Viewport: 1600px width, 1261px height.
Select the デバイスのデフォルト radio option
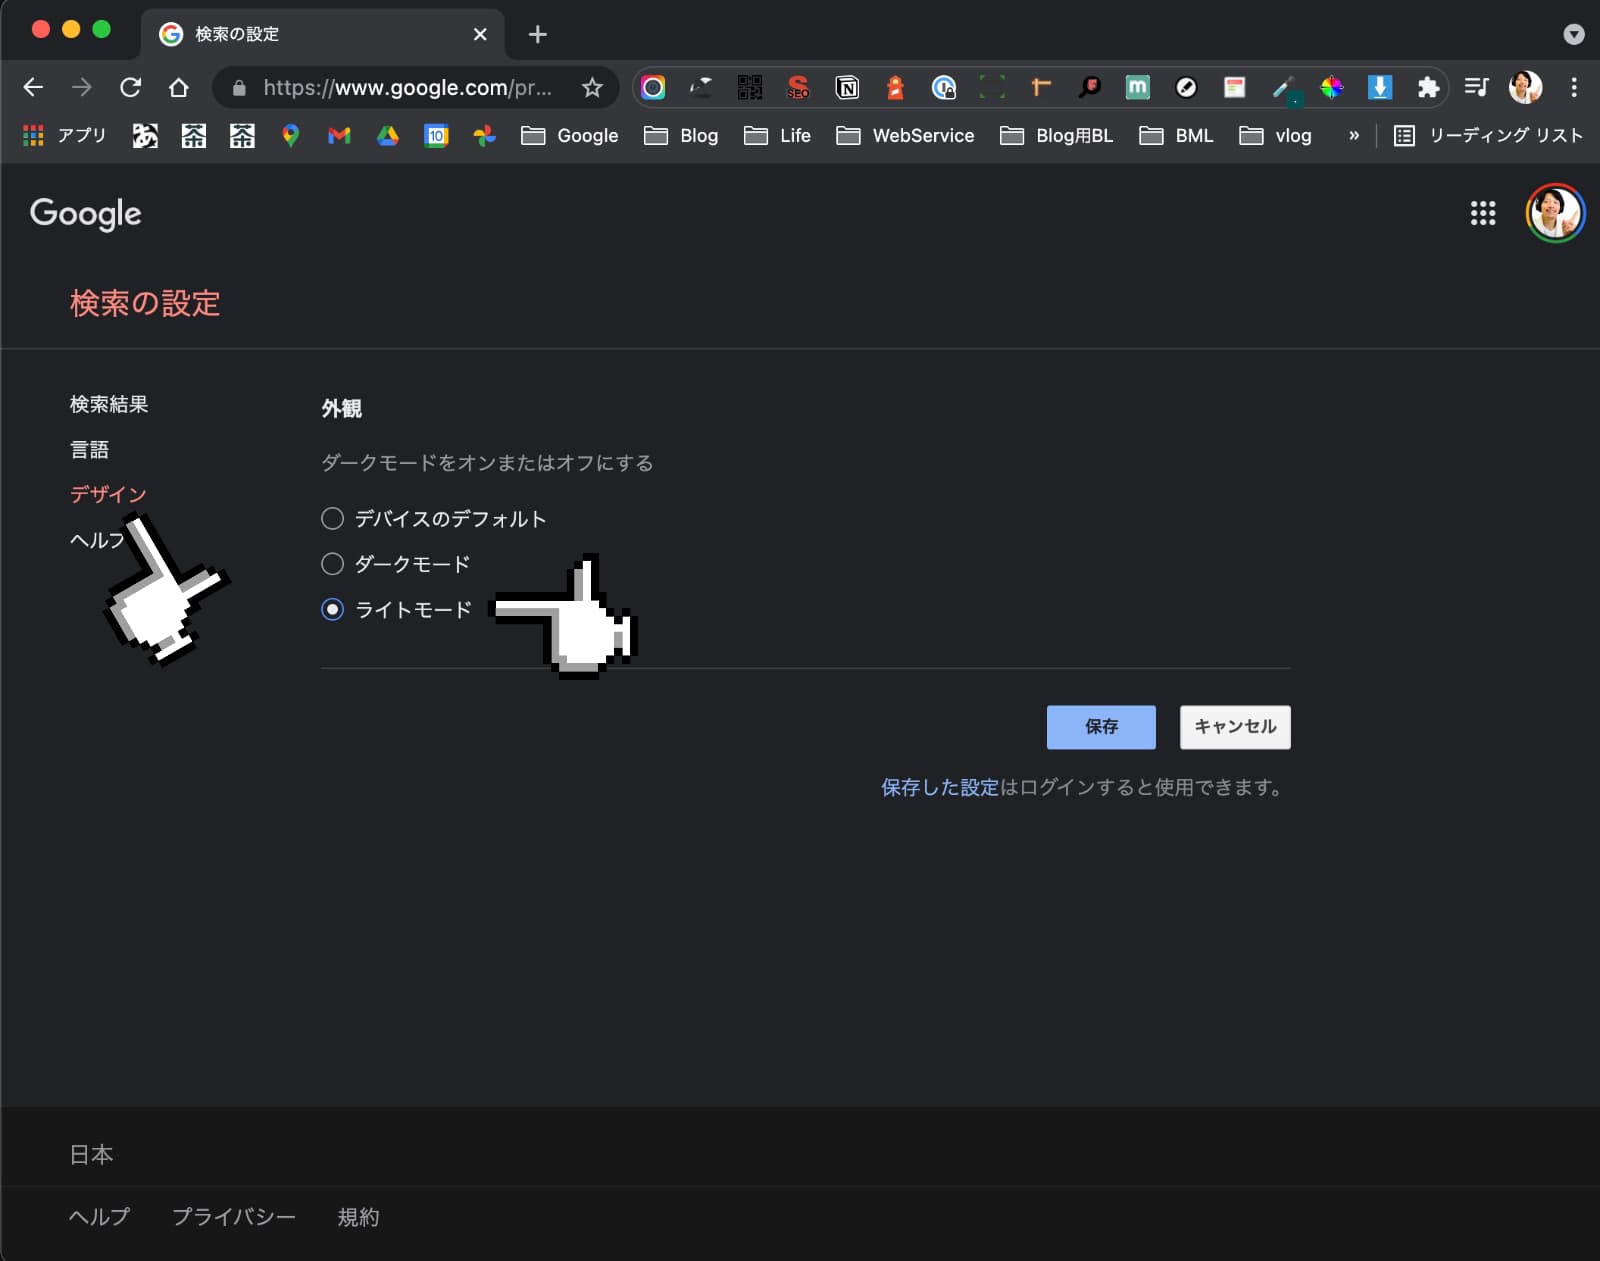click(x=332, y=518)
